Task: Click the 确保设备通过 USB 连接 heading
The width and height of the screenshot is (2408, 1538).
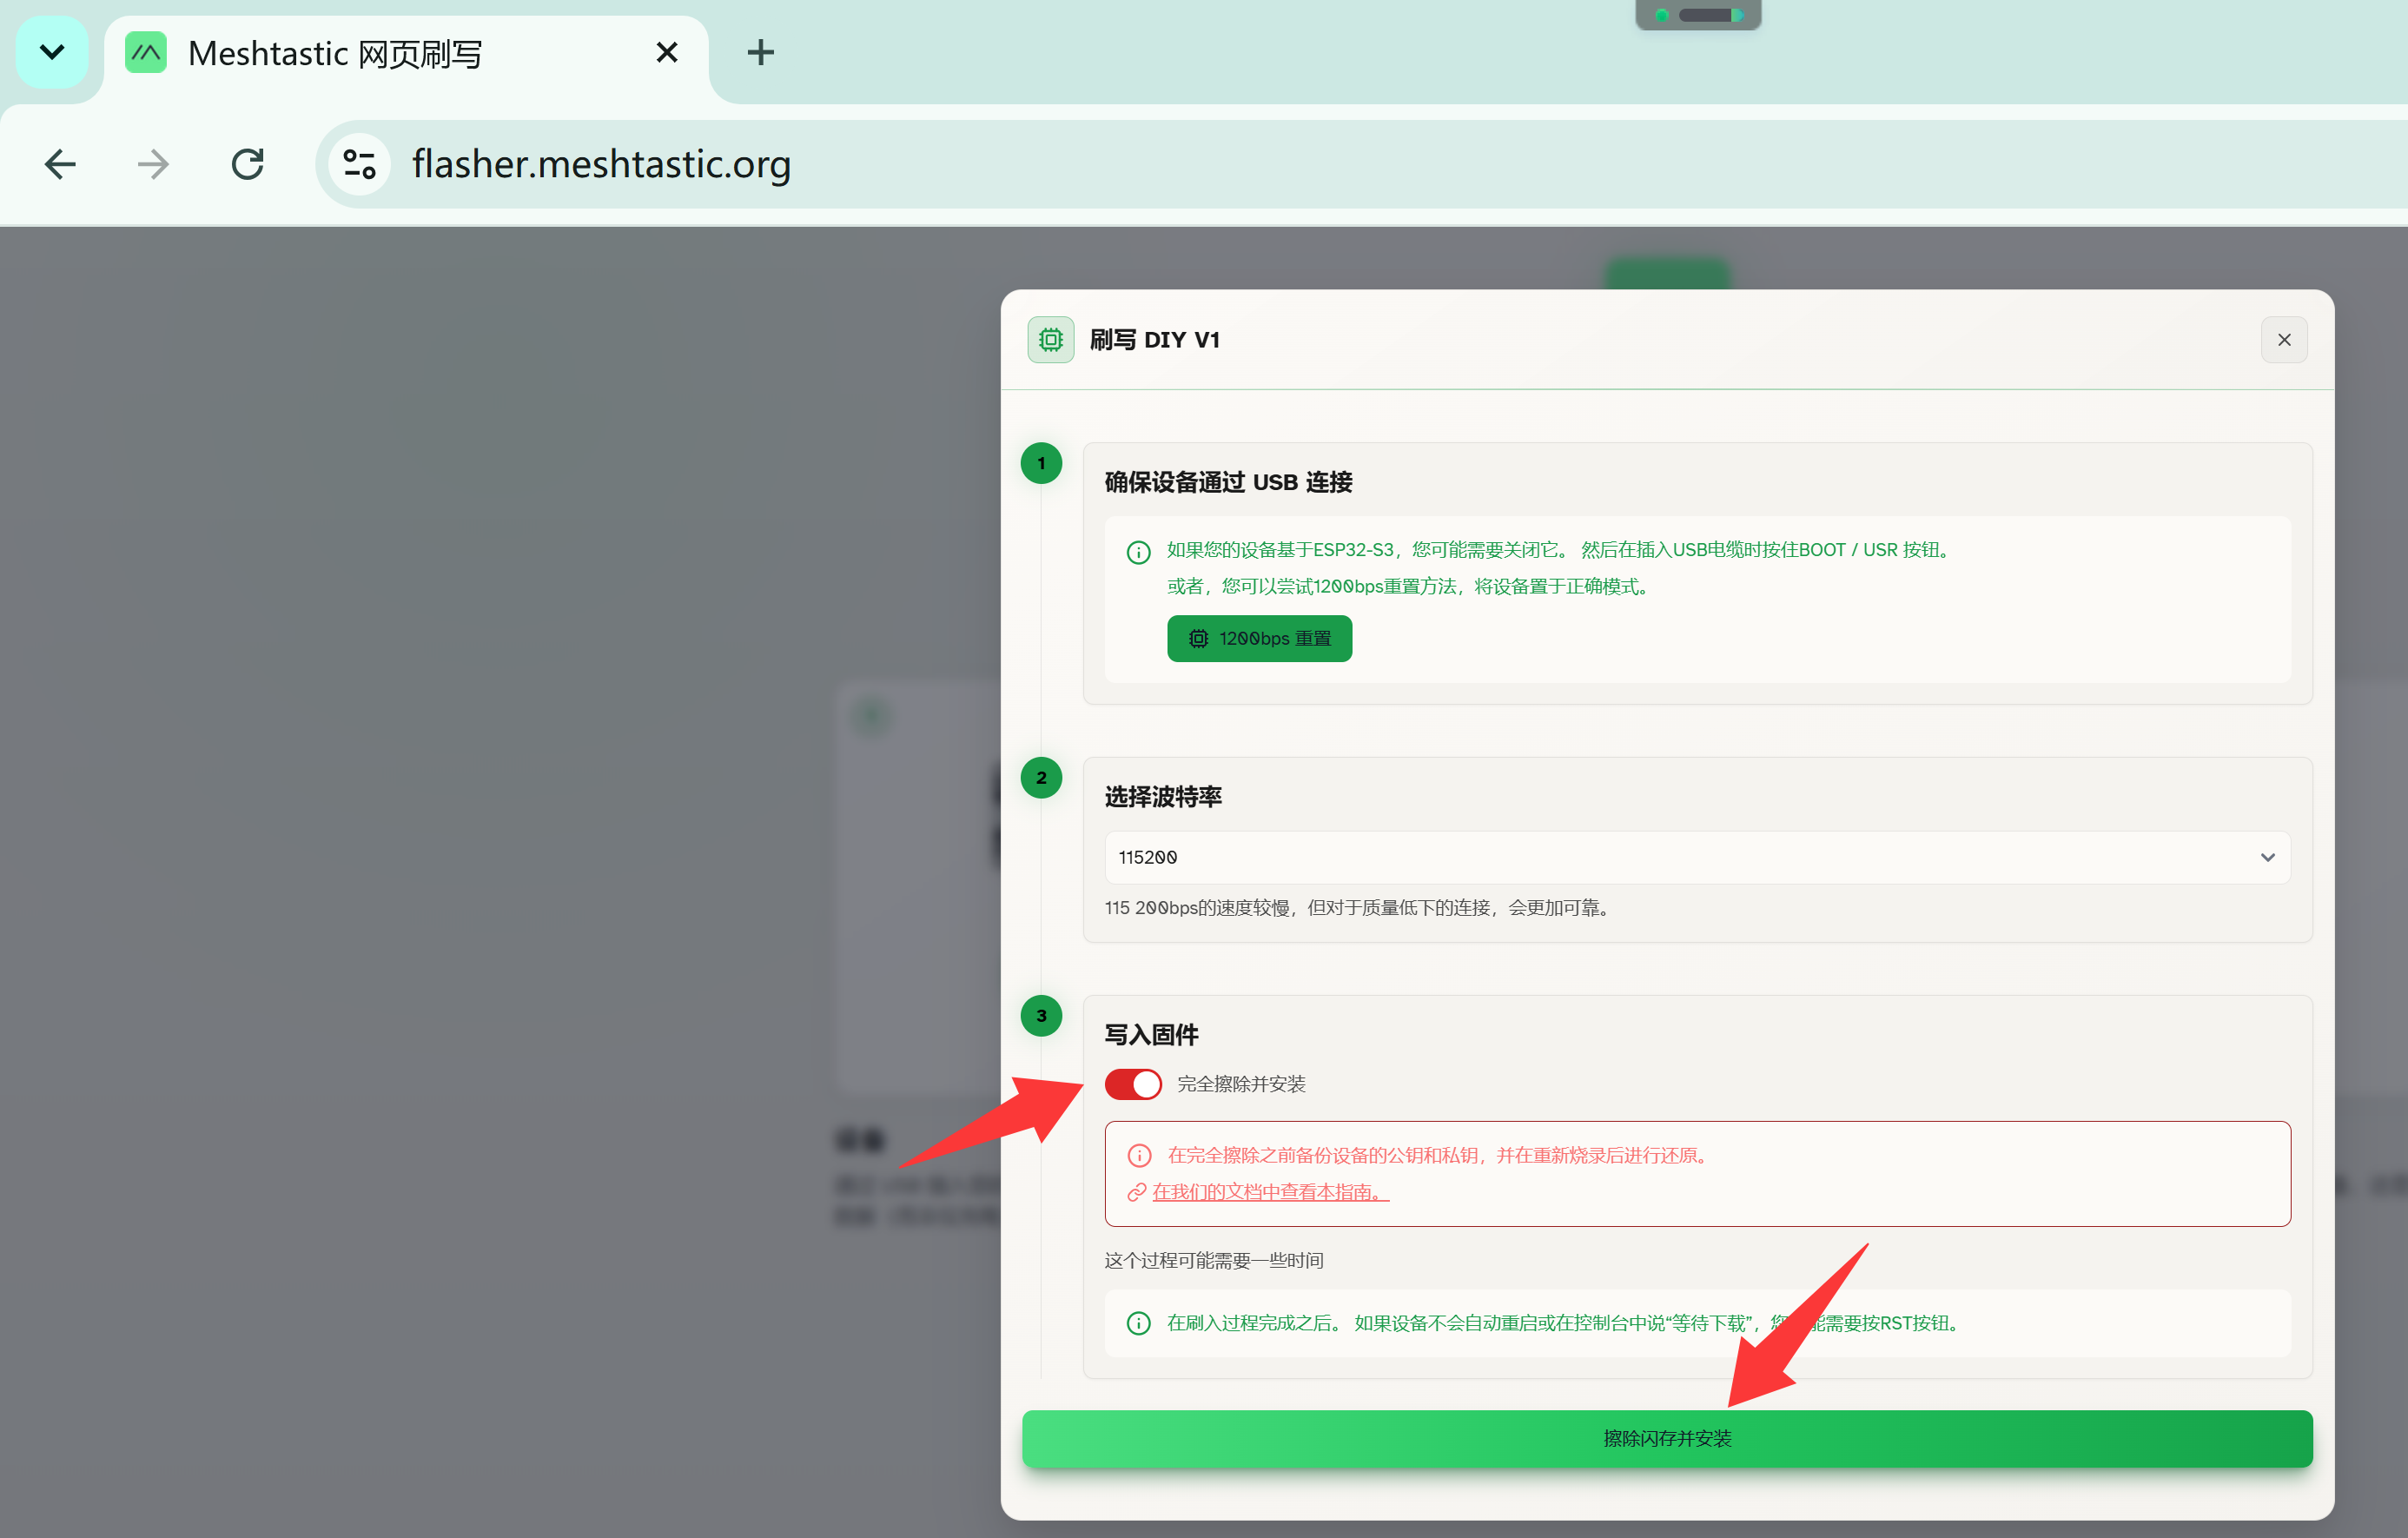Action: click(x=1228, y=482)
